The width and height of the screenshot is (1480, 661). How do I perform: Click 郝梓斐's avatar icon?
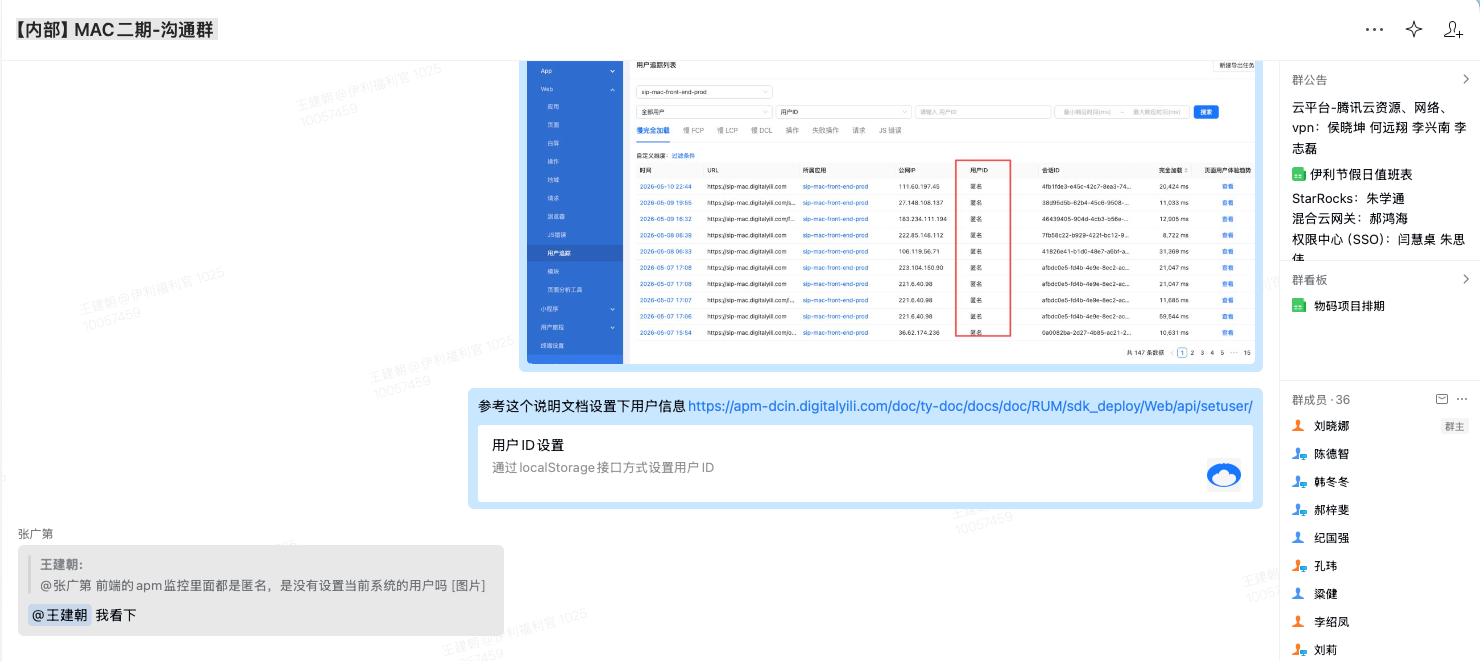coord(1299,510)
